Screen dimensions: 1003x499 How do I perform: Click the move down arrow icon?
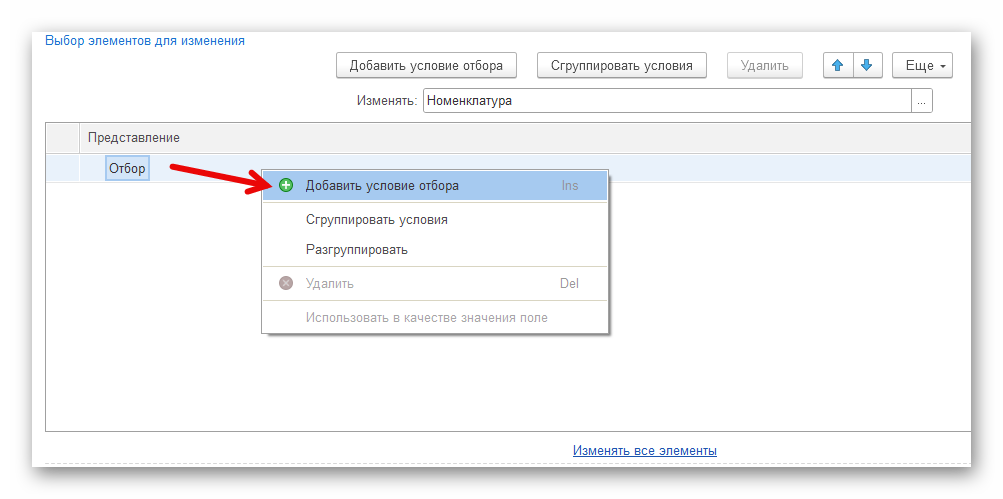click(x=867, y=65)
